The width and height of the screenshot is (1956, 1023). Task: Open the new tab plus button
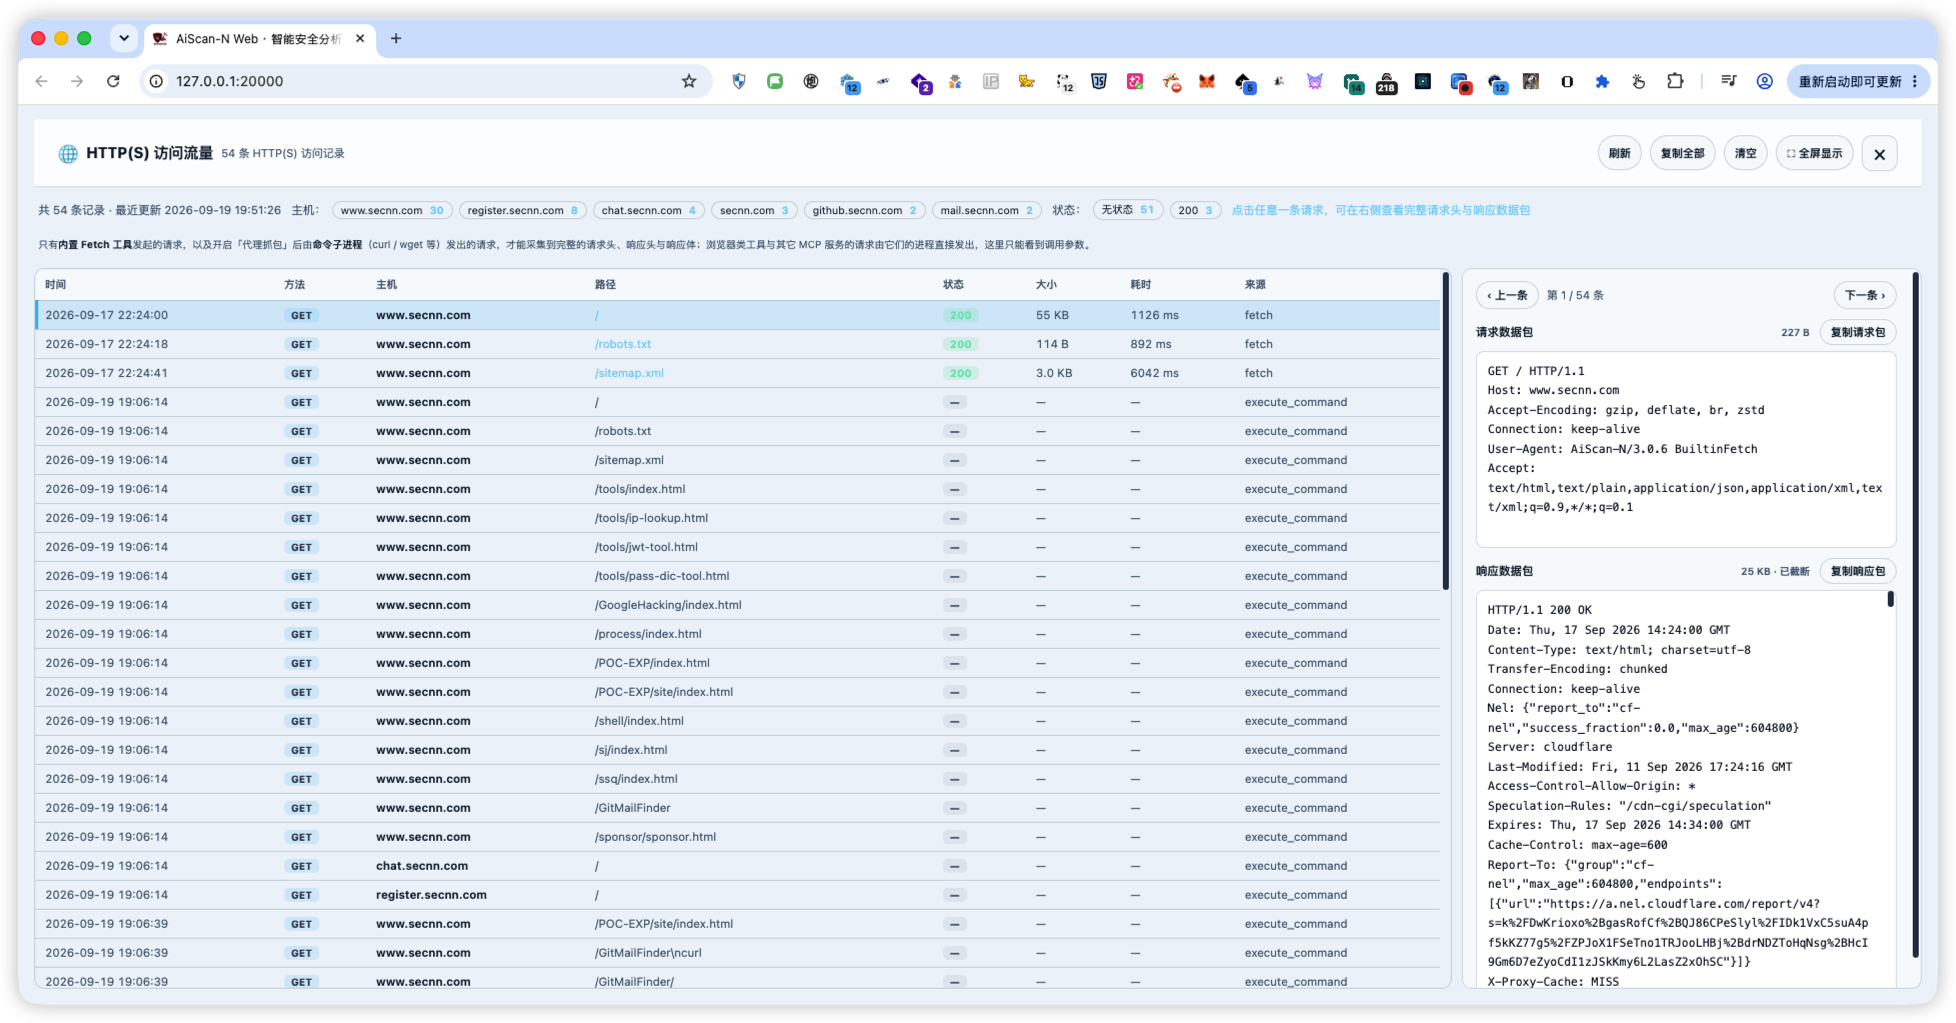pos(396,38)
